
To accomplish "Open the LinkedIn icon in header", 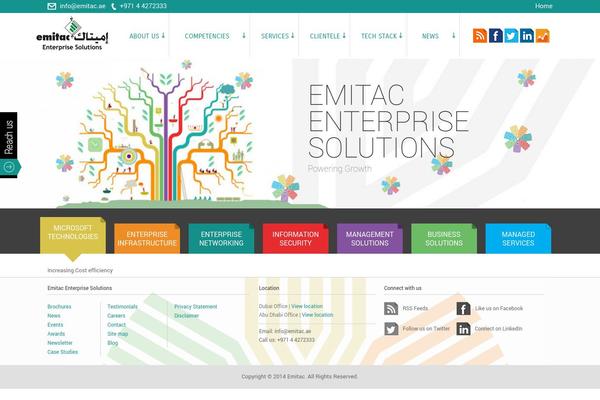I will 527,36.
